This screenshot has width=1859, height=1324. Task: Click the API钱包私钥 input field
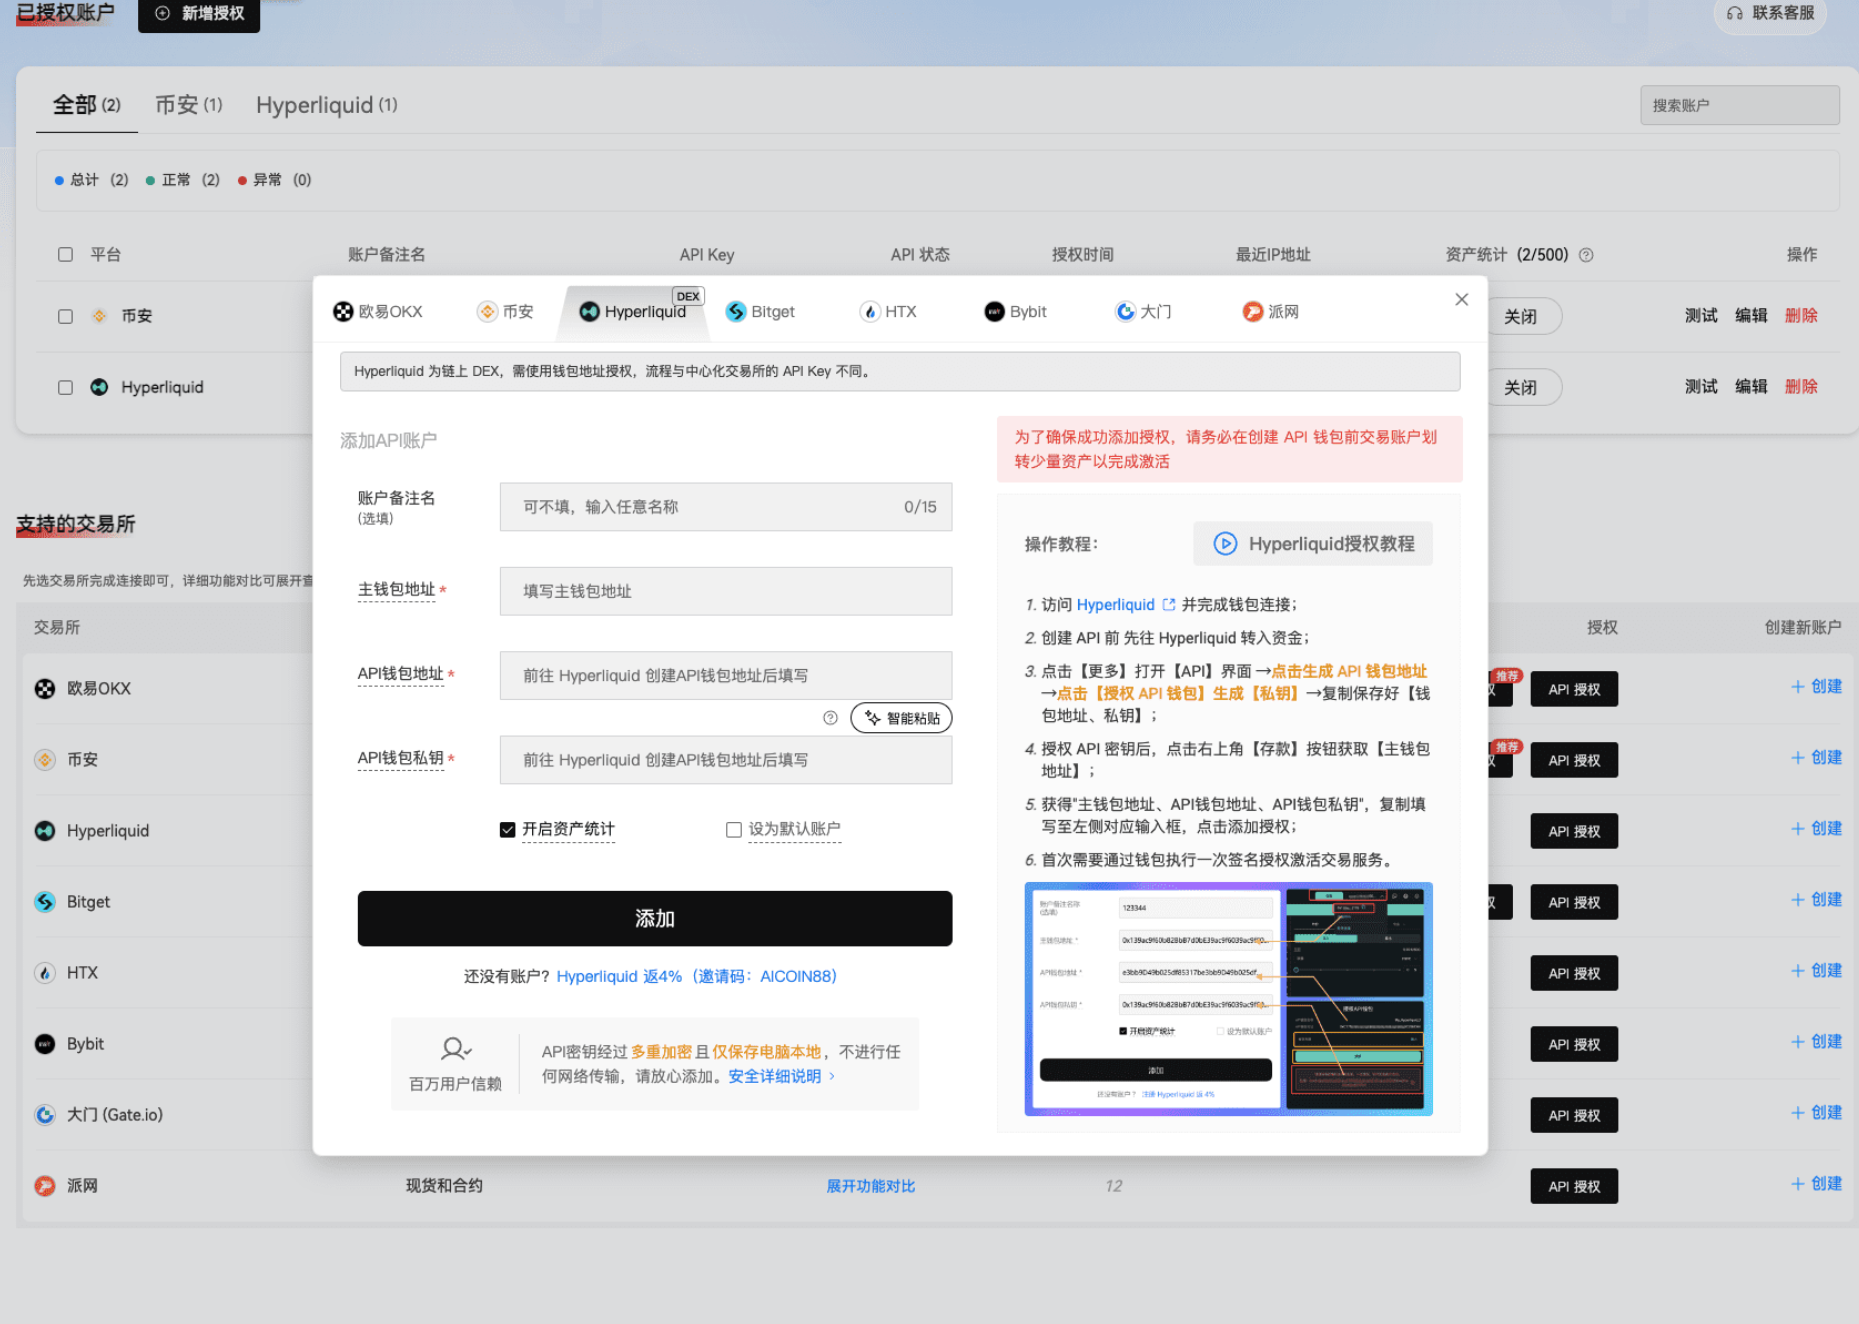point(726,760)
